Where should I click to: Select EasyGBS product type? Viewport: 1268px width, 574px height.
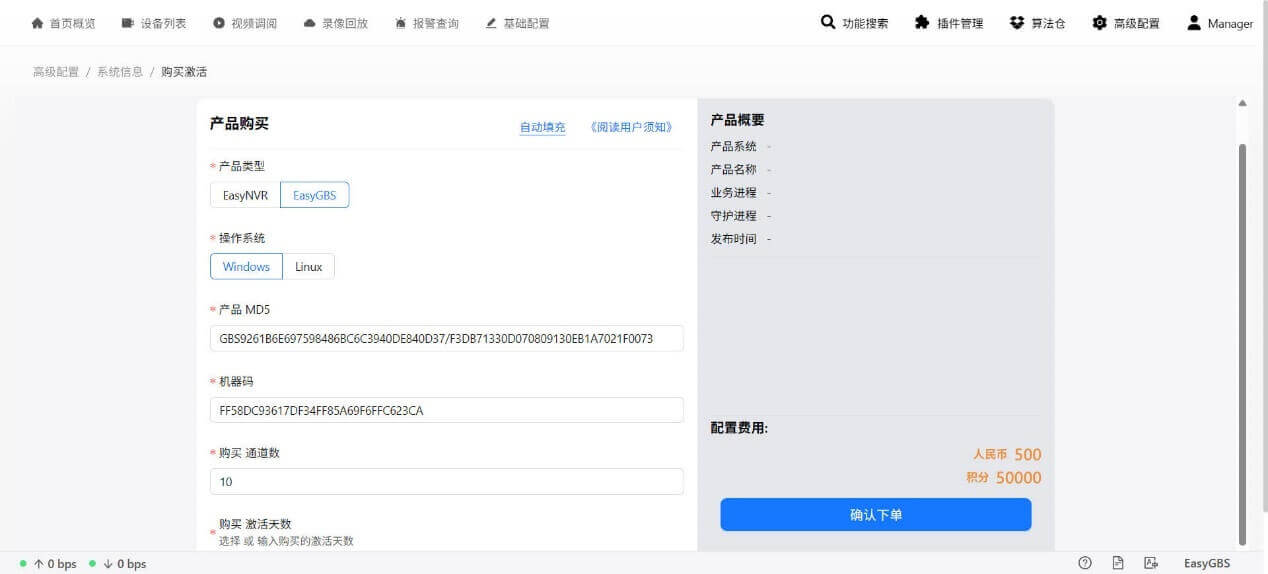tap(314, 195)
